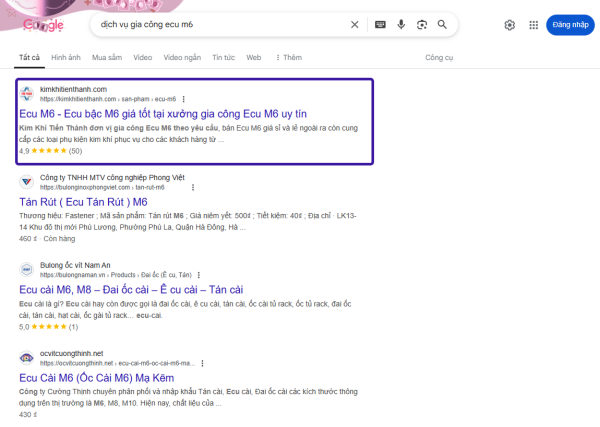Open Google Lens image search
This screenshot has width=600, height=427.
coord(421,25)
